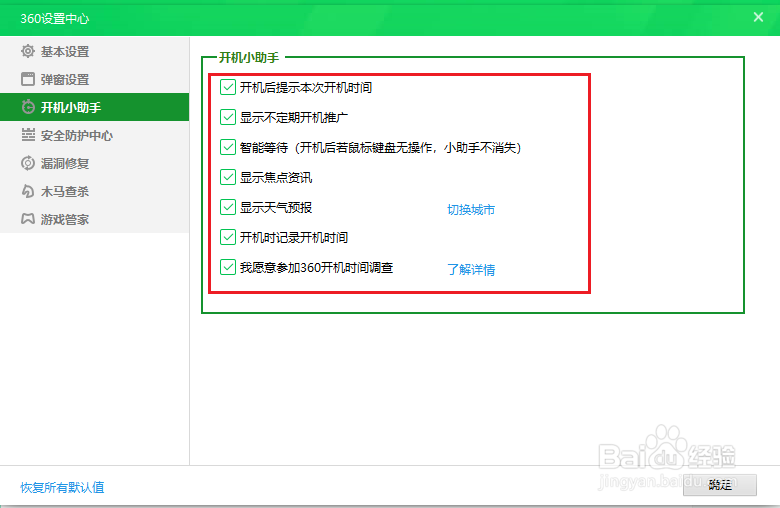The width and height of the screenshot is (780, 508).
Task: Click the gear icon beside 基本设置
Action: point(28,51)
